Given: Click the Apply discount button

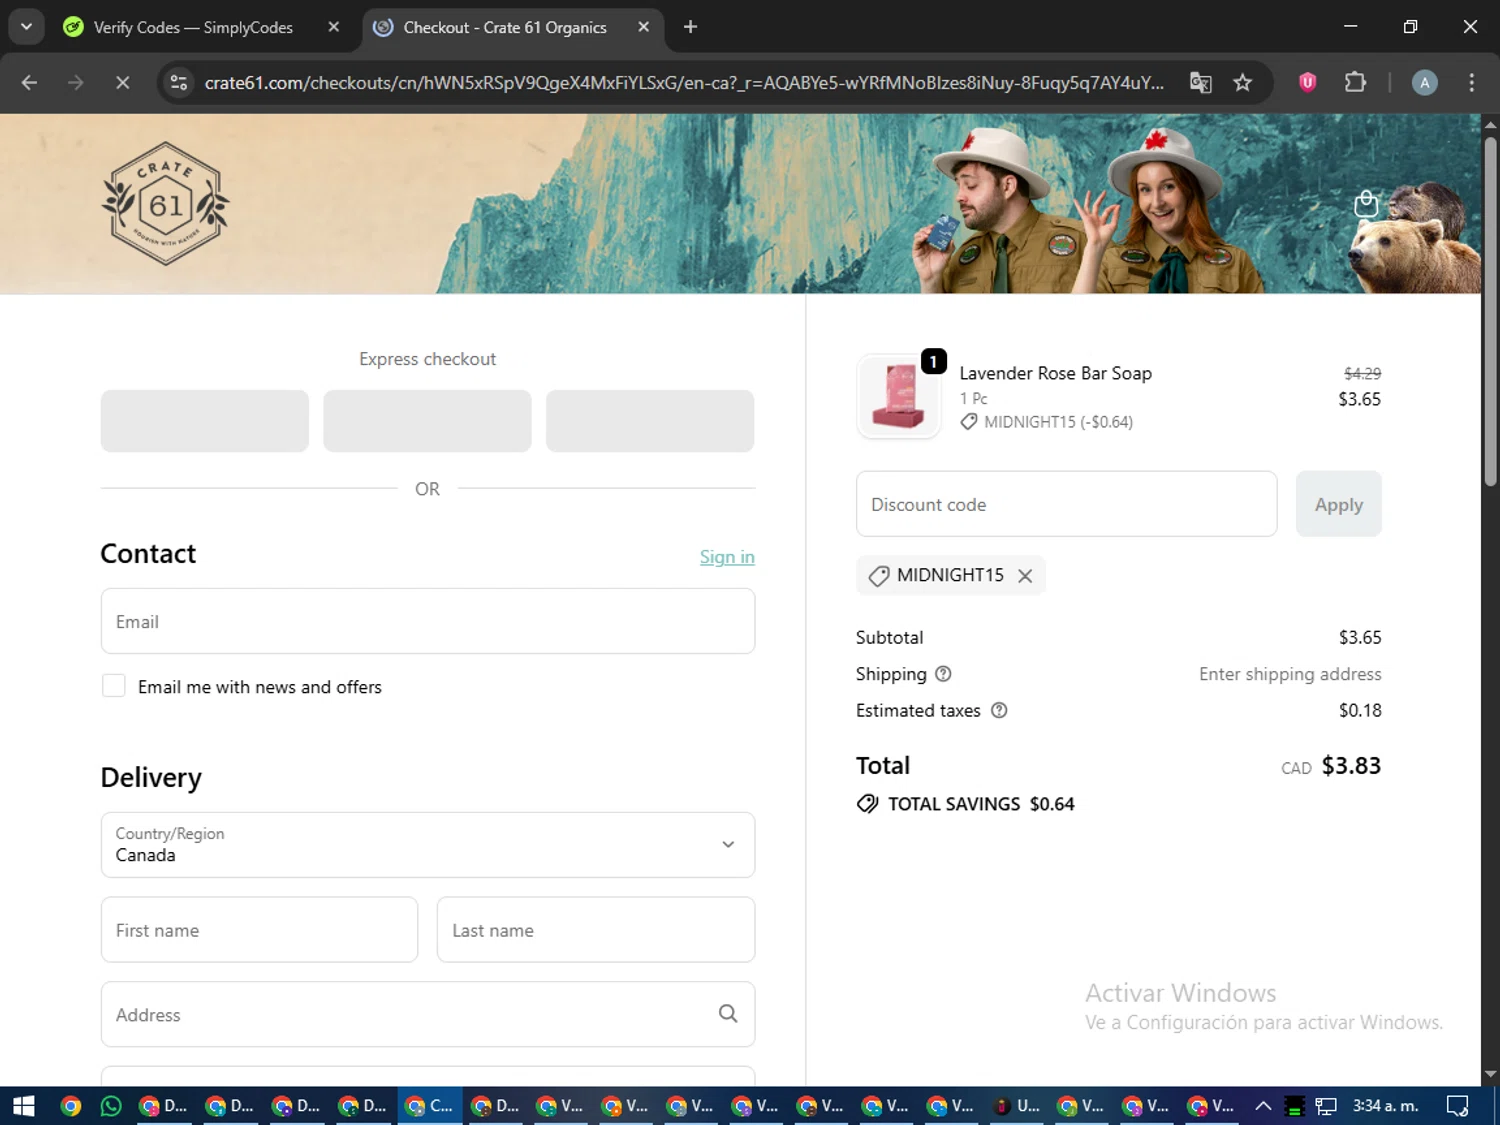Looking at the screenshot, I should (1338, 504).
